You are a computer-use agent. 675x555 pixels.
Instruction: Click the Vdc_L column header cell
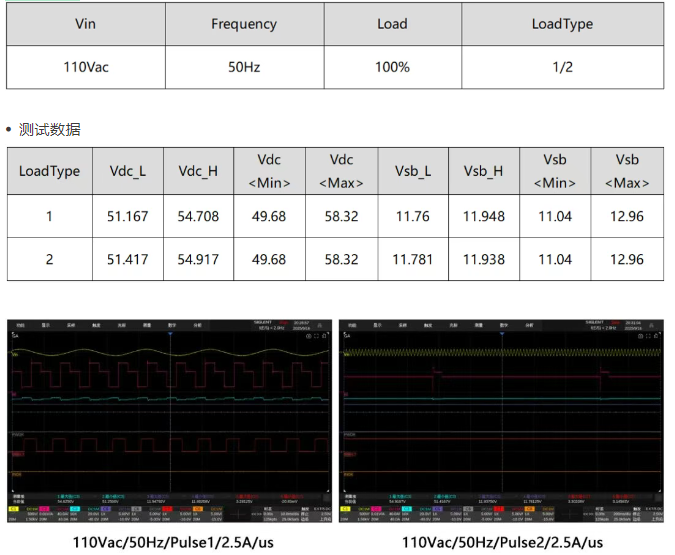tap(127, 171)
